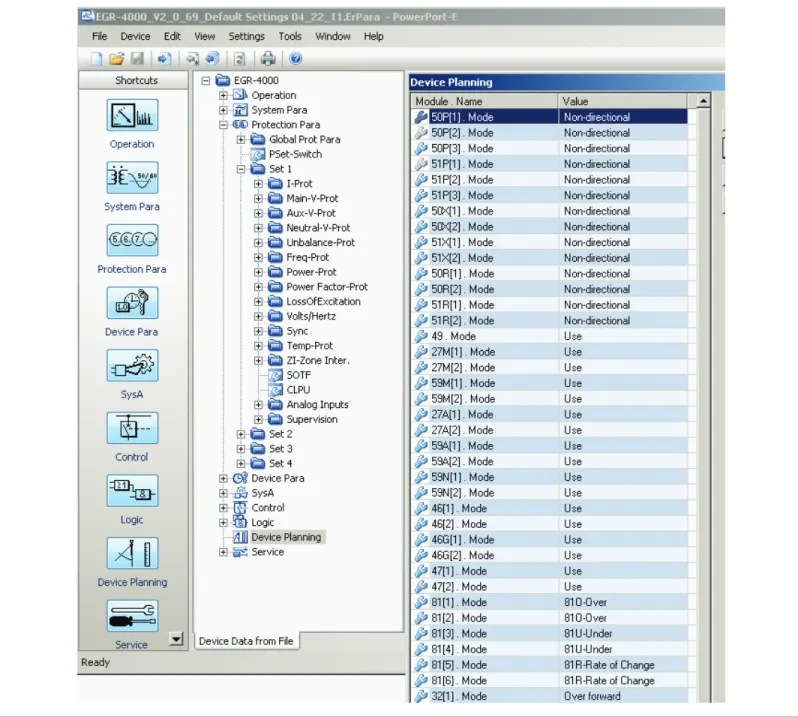
Task: Click the wrench icon beside 49 . Mode
Action: tap(421, 336)
